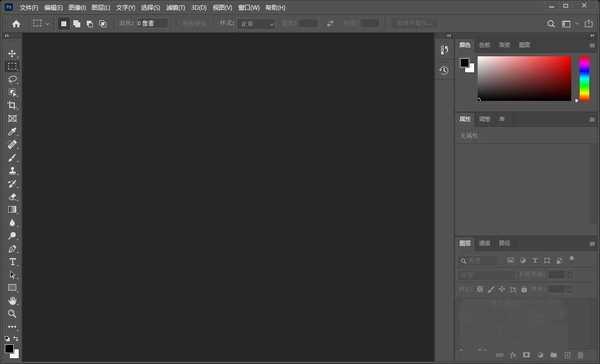This screenshot has width=600, height=364.
Task: Select the Hand tool
Action: click(12, 301)
